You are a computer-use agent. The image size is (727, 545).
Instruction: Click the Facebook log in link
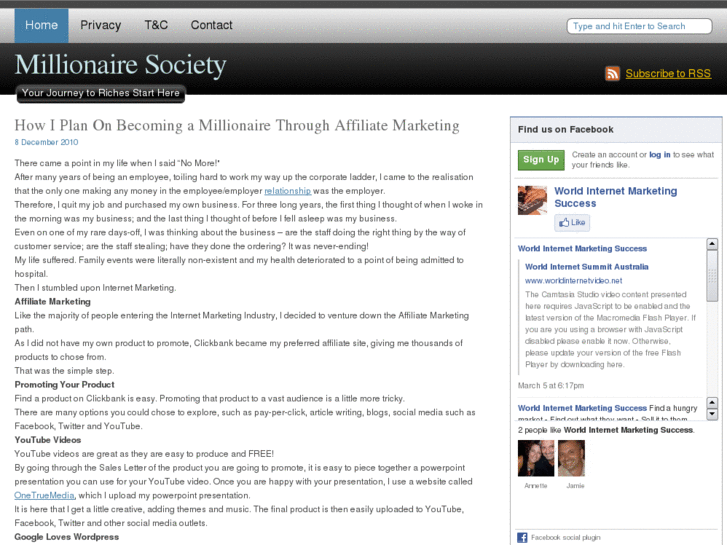click(659, 154)
